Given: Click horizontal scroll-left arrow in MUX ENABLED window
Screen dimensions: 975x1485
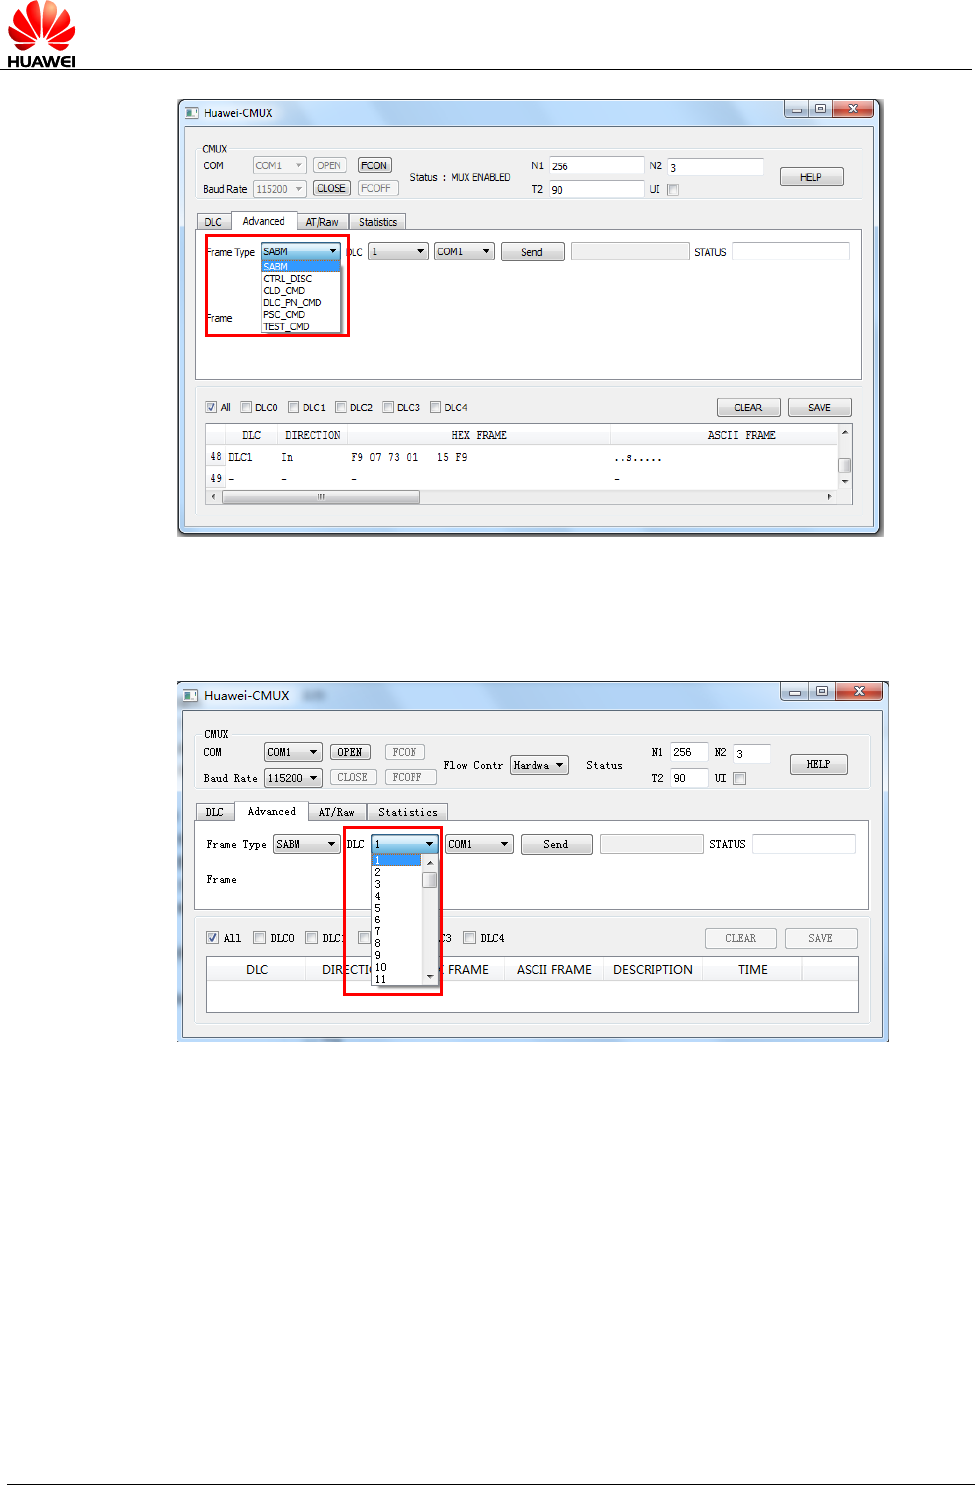Looking at the screenshot, I should point(214,496).
